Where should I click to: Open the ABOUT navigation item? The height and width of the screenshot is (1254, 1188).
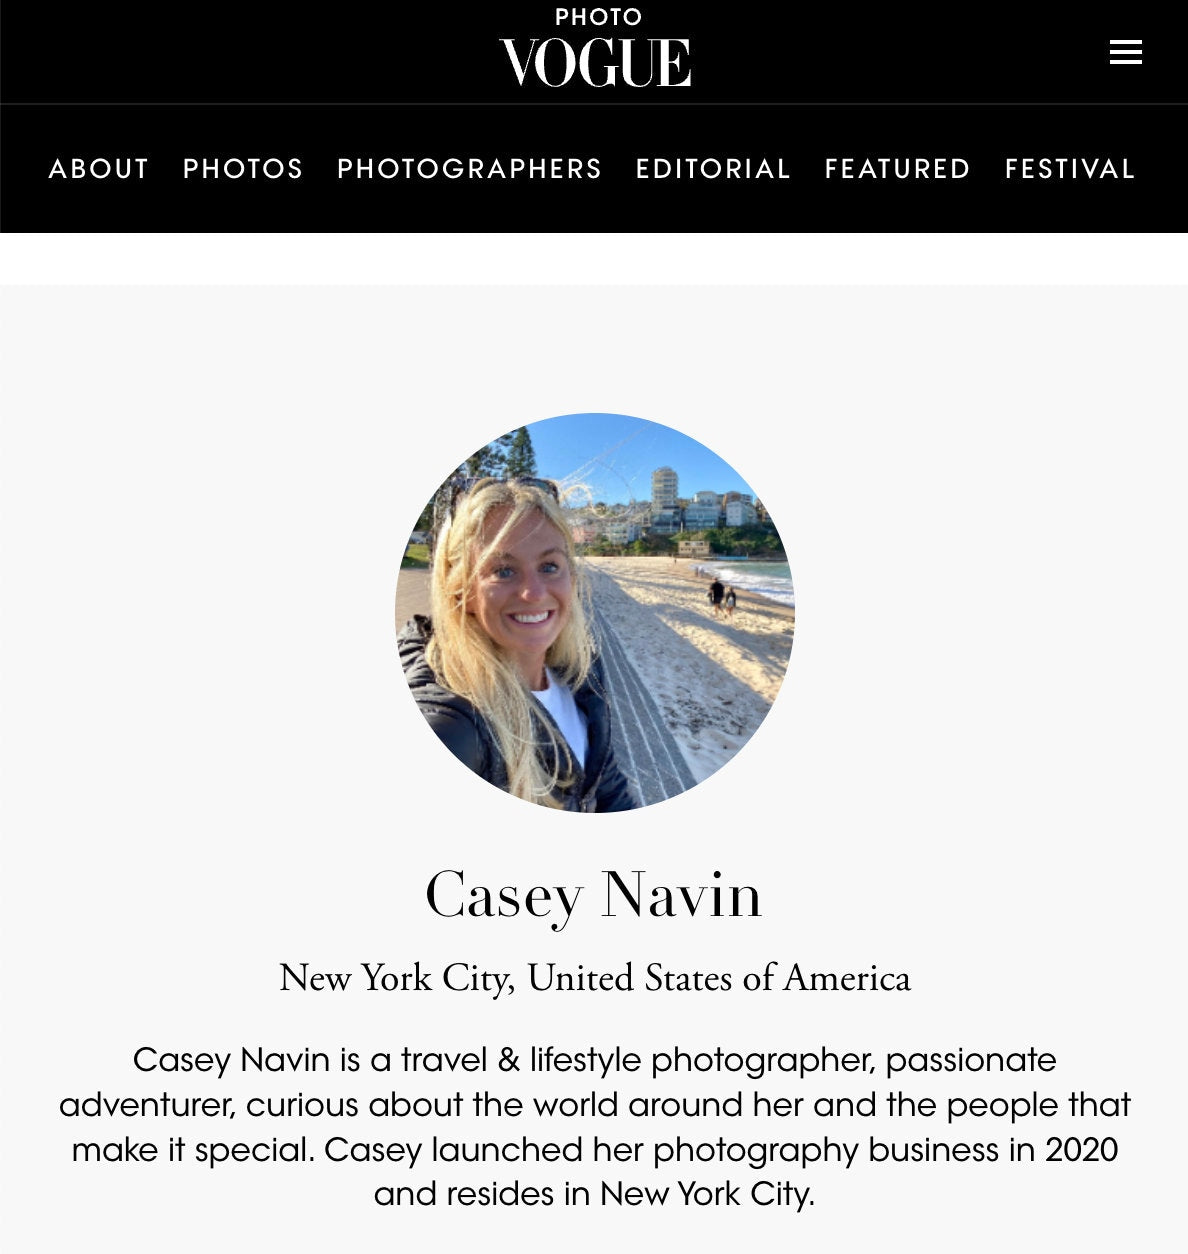99,169
